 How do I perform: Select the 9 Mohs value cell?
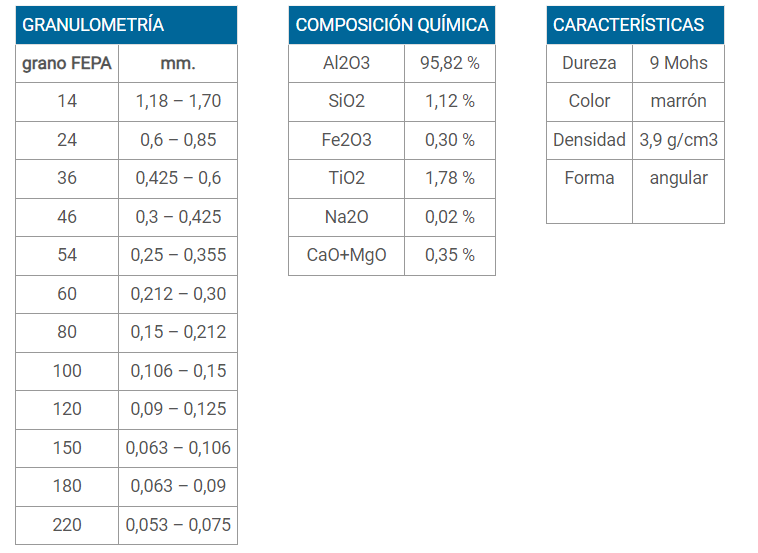click(678, 63)
